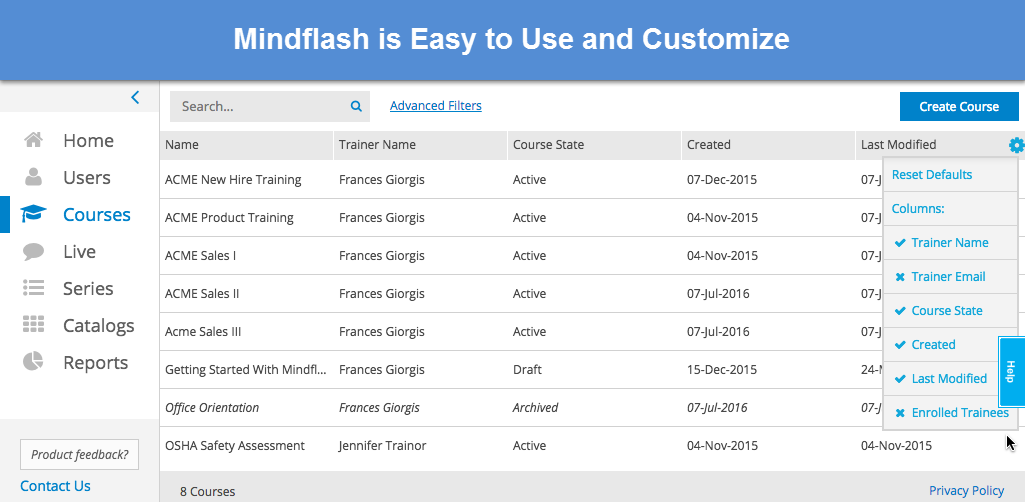Click the Catalogs grid icon
The width and height of the screenshot is (1025, 502).
click(34, 326)
